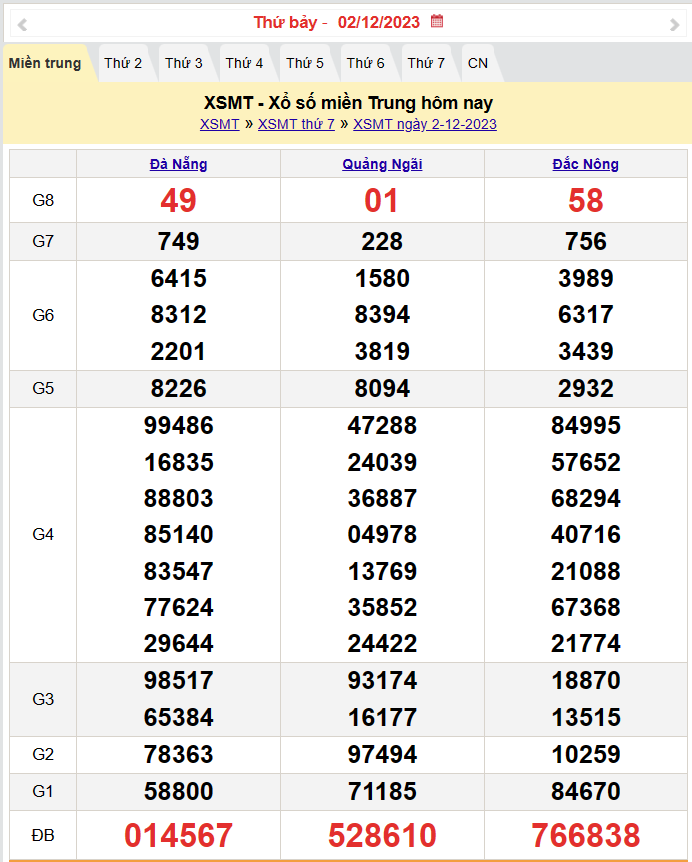Open the Đà Nẵng province link

[178, 164]
